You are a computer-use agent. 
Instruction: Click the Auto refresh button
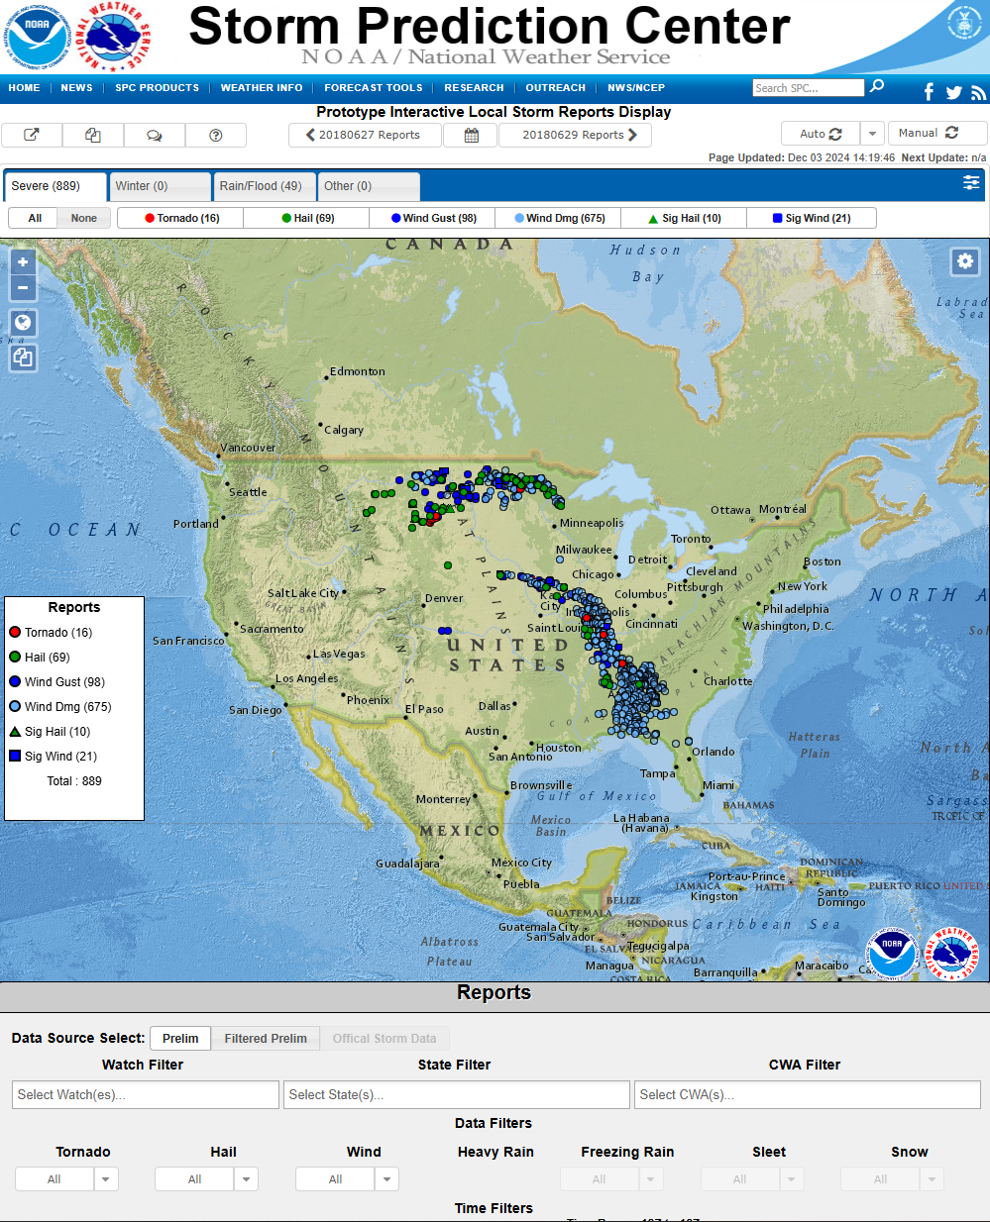[x=820, y=133]
